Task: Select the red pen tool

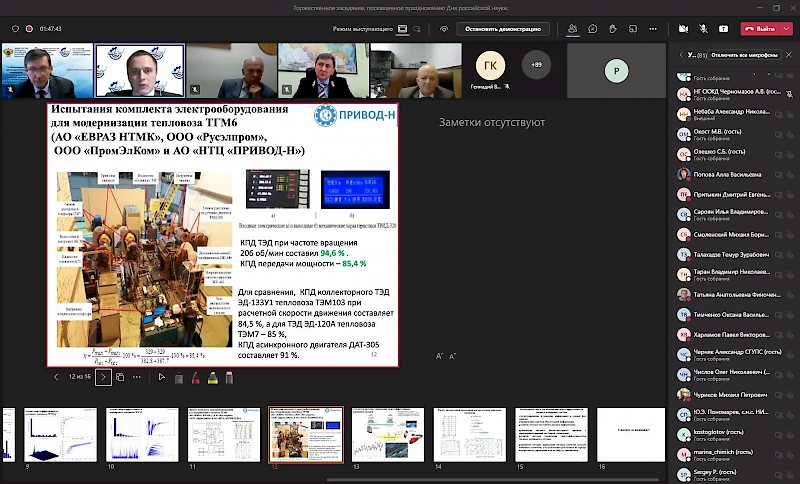Action: (x=195, y=377)
